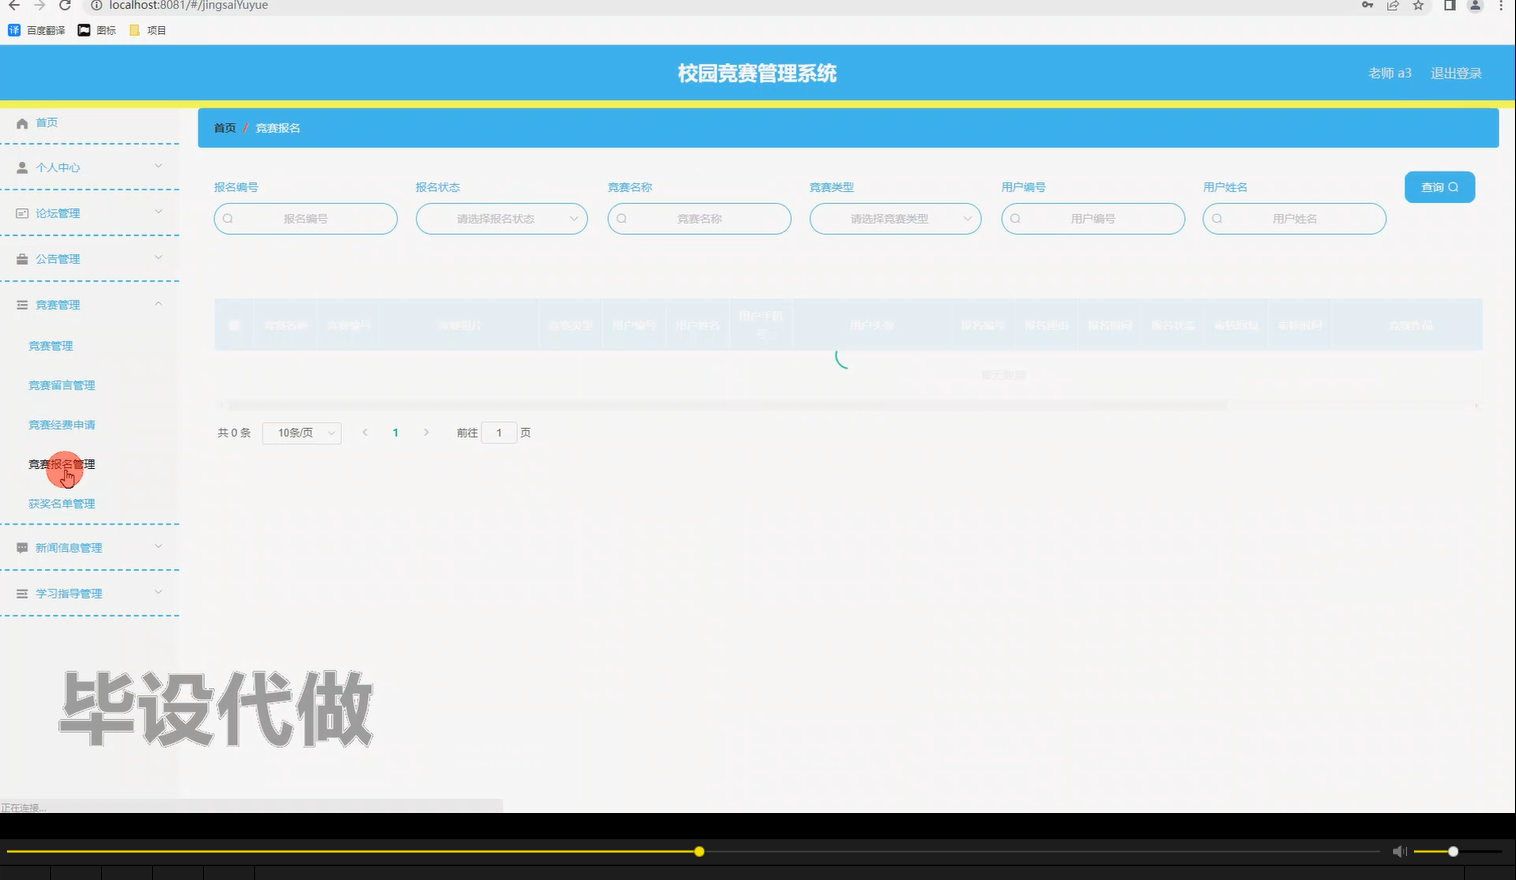
Task: Select the 竞赛管理 list icon
Action: (x=22, y=304)
